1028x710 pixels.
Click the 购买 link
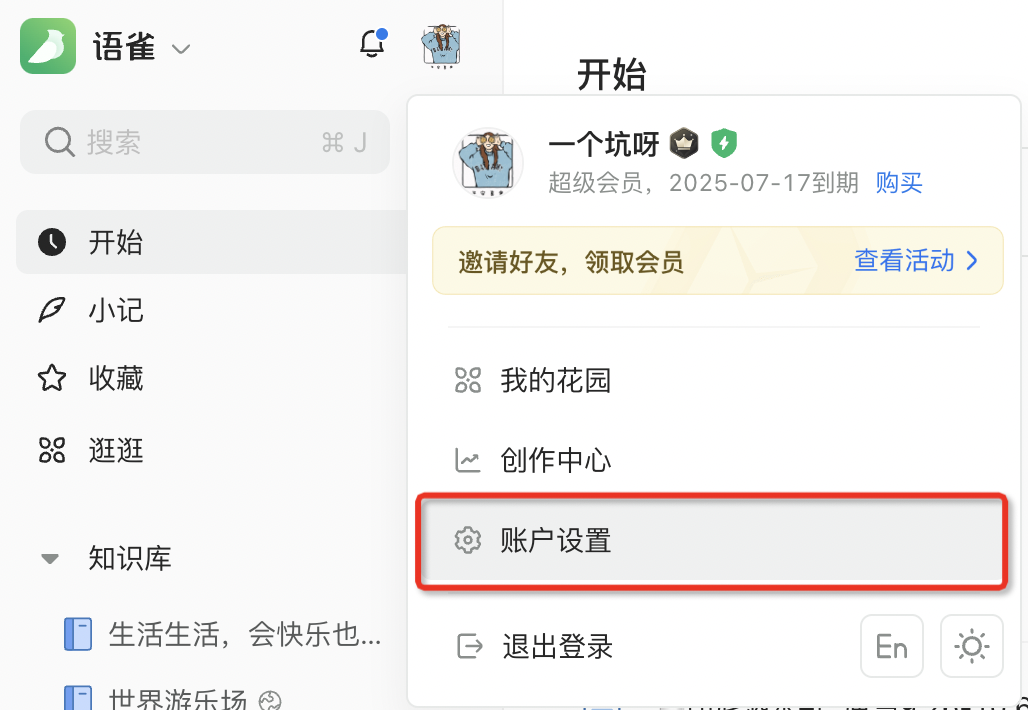coord(899,182)
